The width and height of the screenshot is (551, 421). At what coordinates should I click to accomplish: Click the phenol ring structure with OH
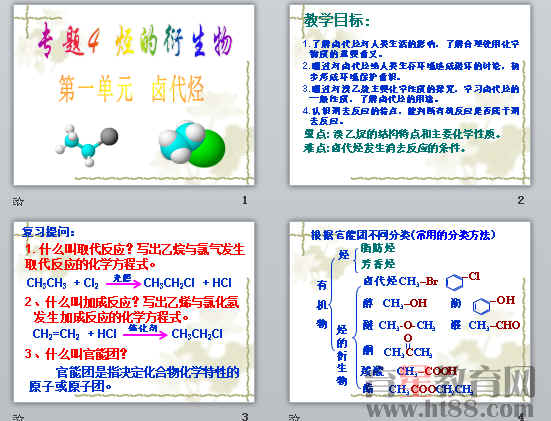point(493,305)
